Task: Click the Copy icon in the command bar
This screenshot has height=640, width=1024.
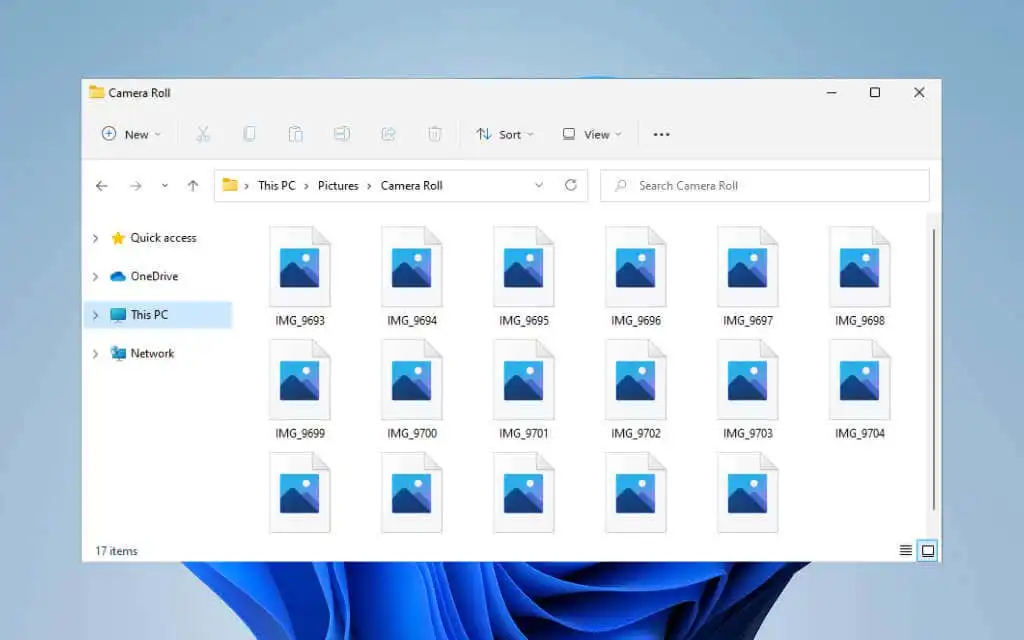Action: pyautogui.click(x=249, y=133)
